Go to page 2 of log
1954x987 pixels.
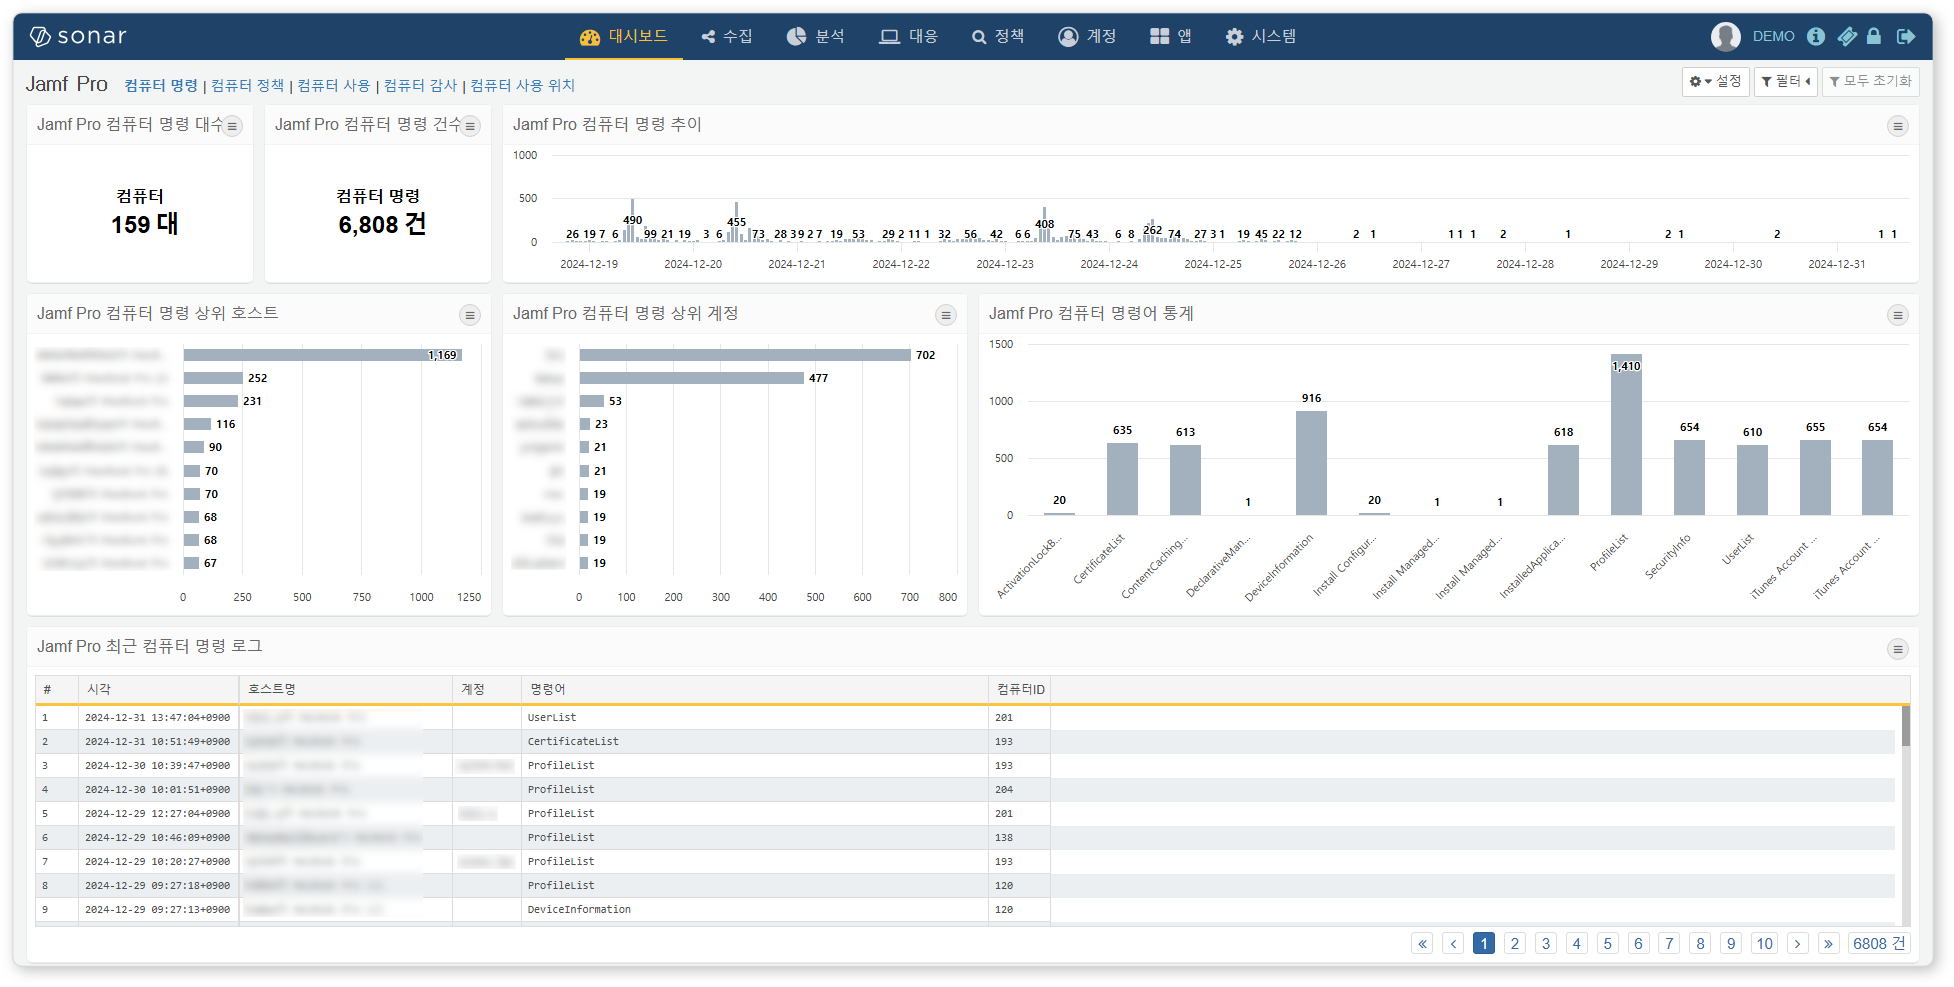[x=1515, y=943]
